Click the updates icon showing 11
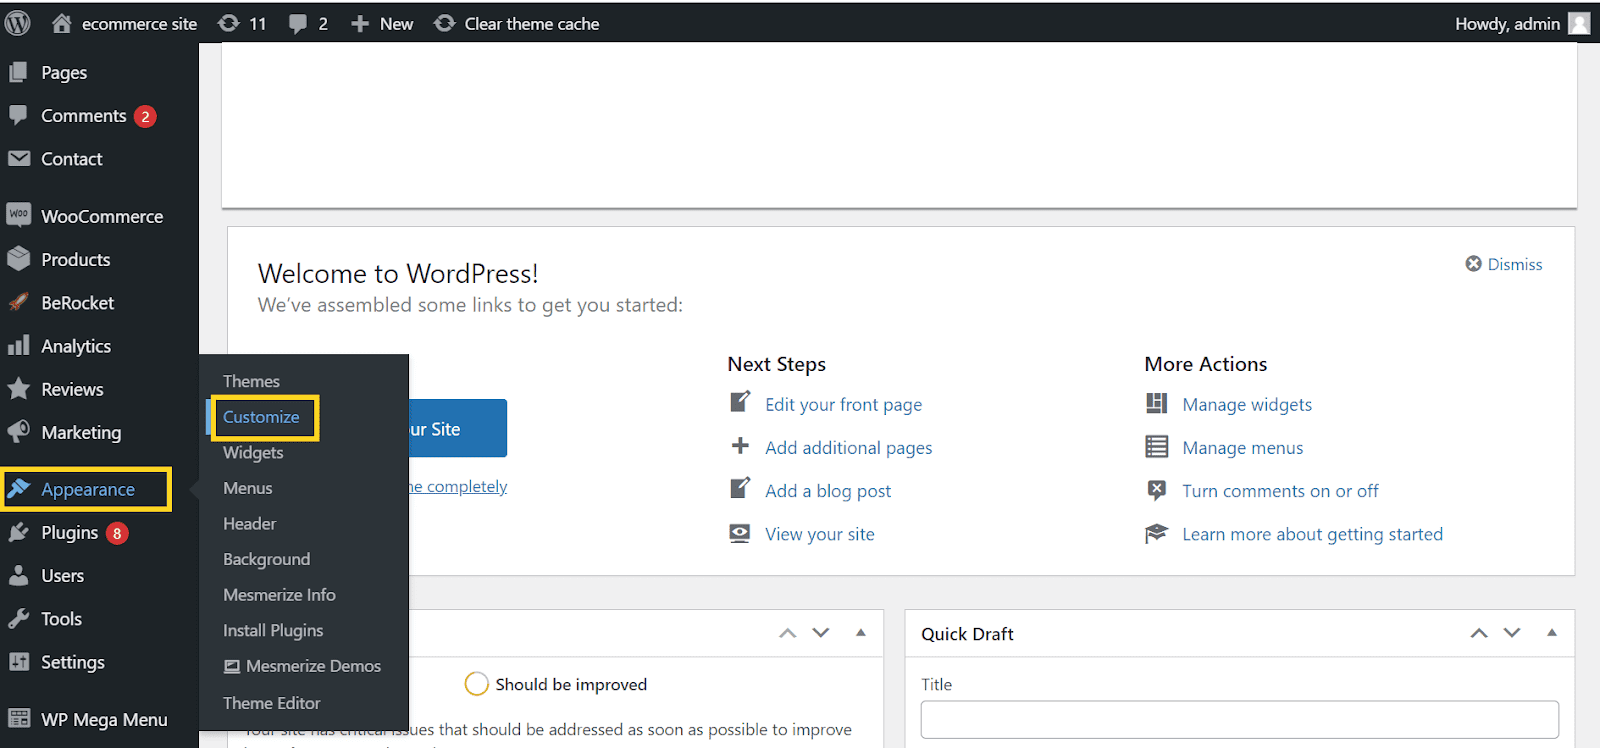 click(242, 23)
